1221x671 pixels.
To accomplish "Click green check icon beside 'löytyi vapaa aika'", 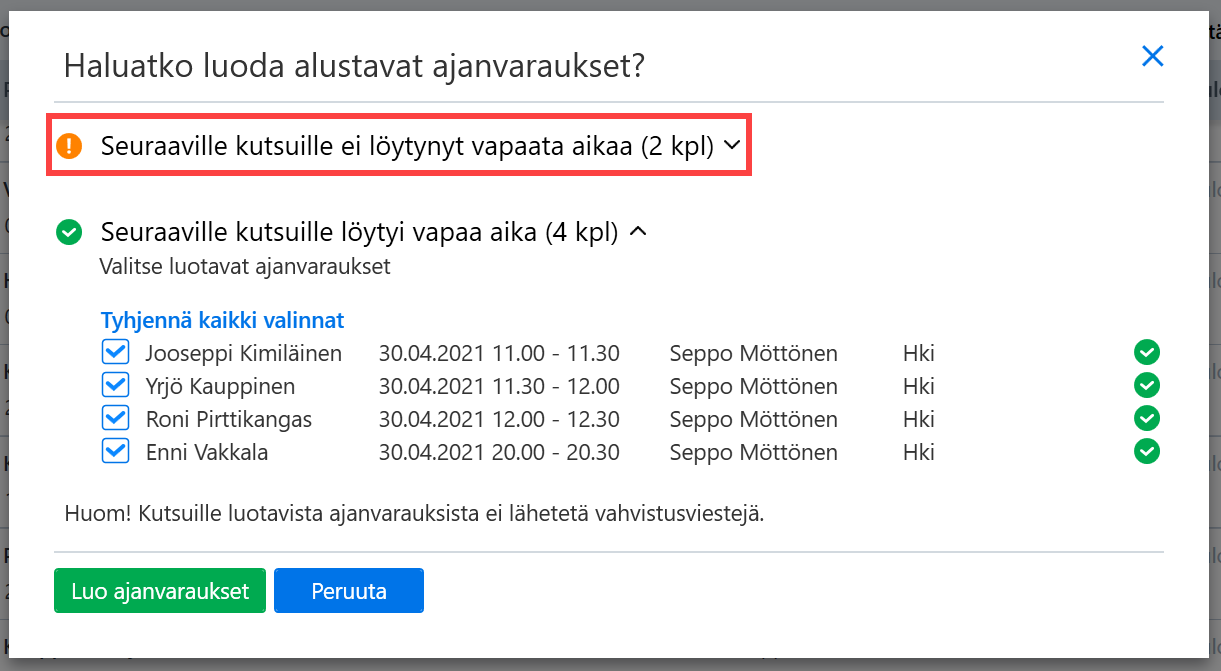I will 69,233.
